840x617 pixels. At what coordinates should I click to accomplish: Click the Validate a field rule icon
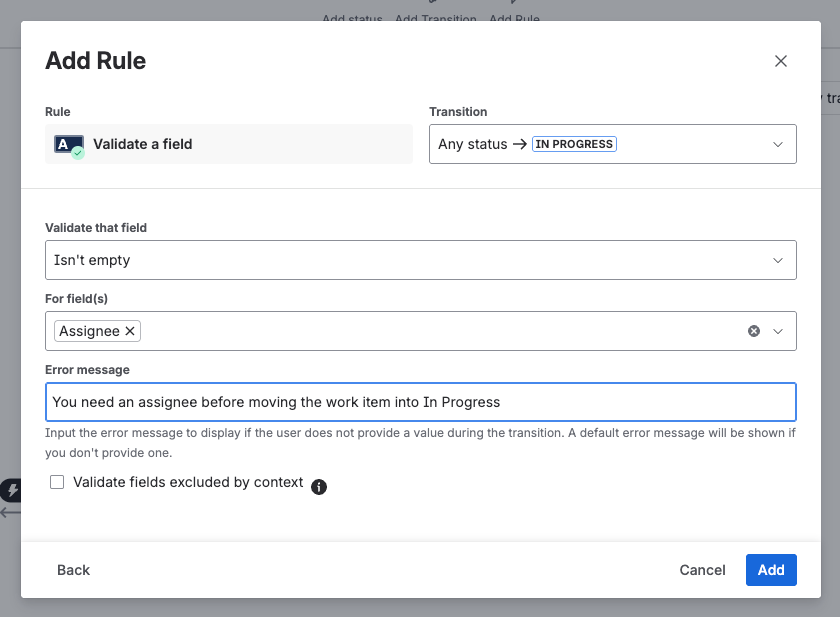(68, 143)
